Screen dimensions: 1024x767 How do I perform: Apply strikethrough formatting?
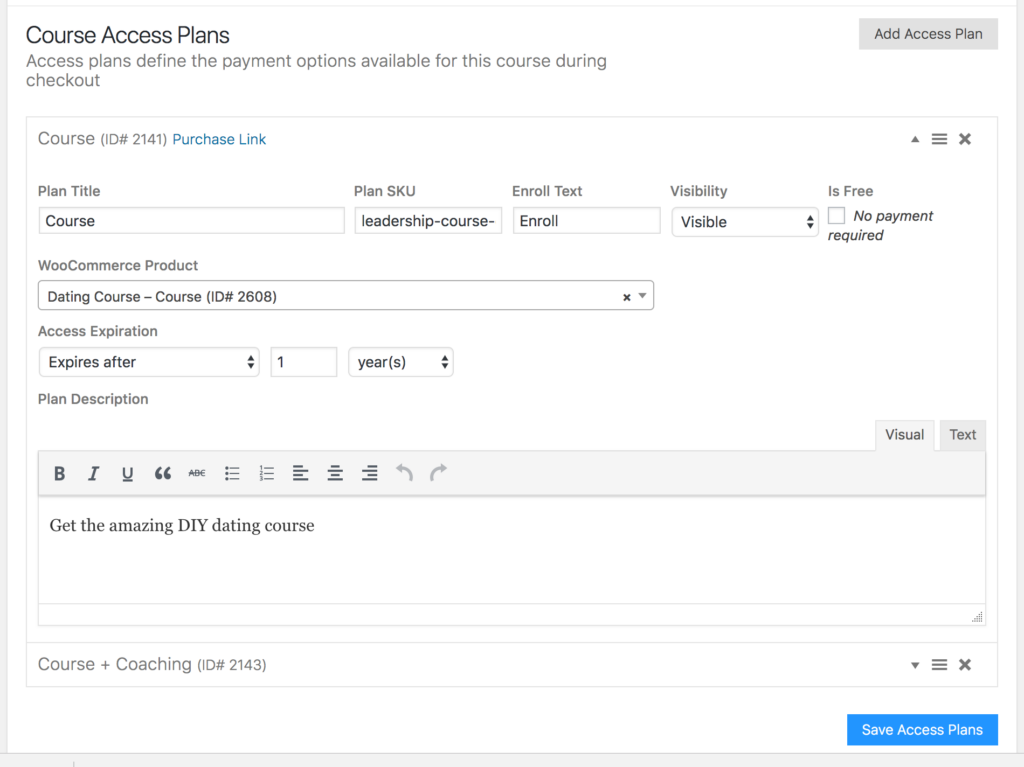tap(197, 473)
